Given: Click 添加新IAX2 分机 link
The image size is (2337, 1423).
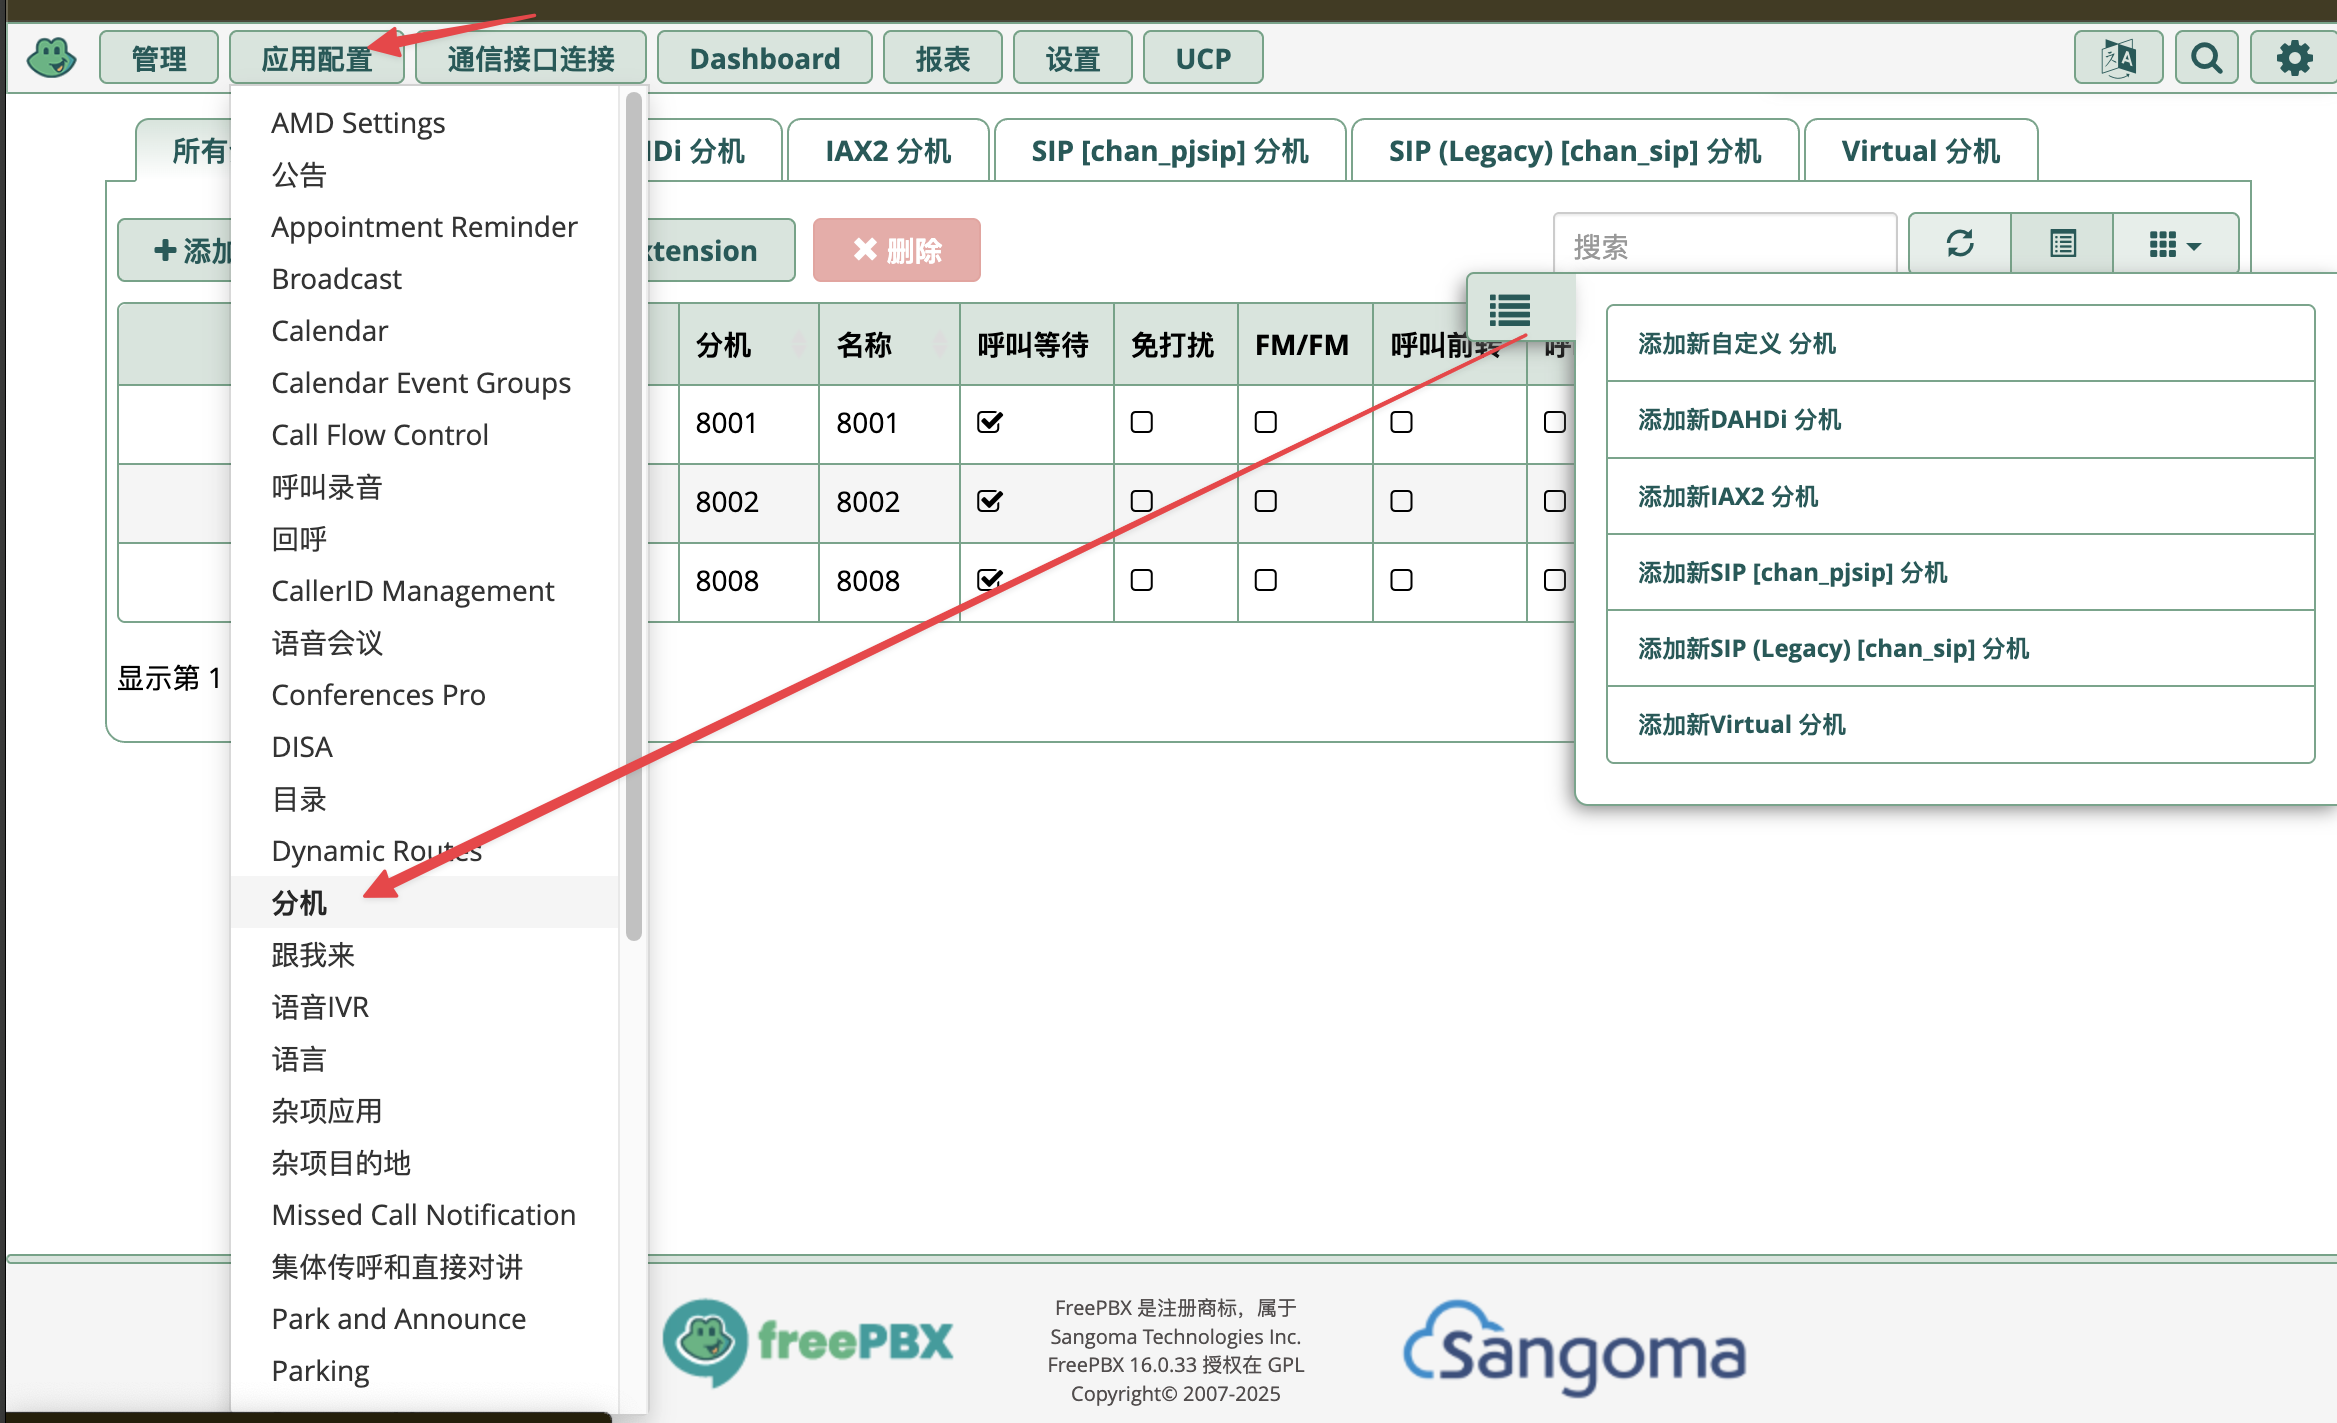Looking at the screenshot, I should [x=1728, y=496].
